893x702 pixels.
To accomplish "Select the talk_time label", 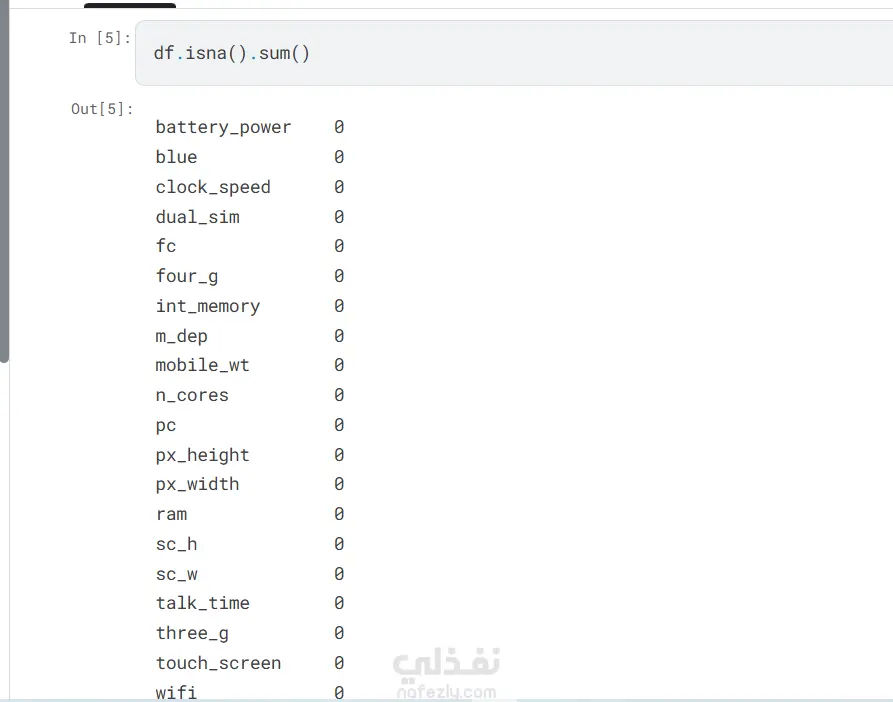I will [202, 603].
